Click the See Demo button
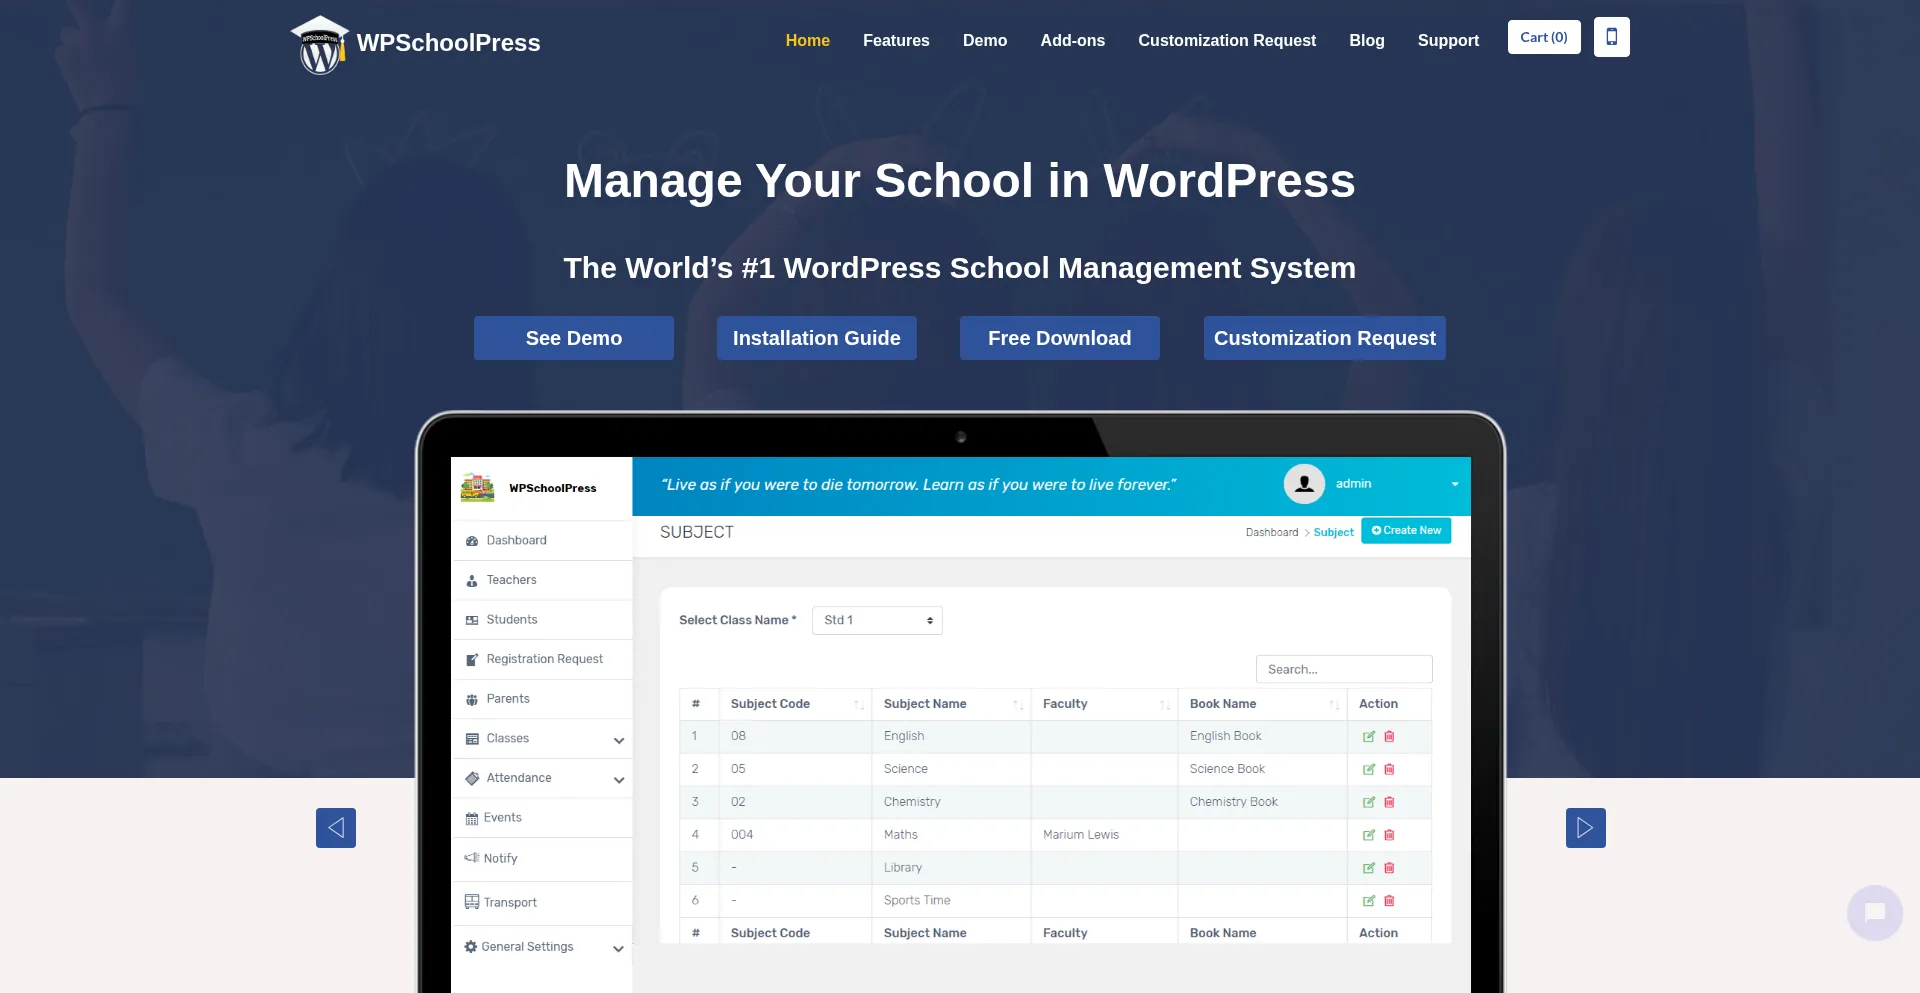Image resolution: width=1920 pixels, height=993 pixels. pos(574,338)
